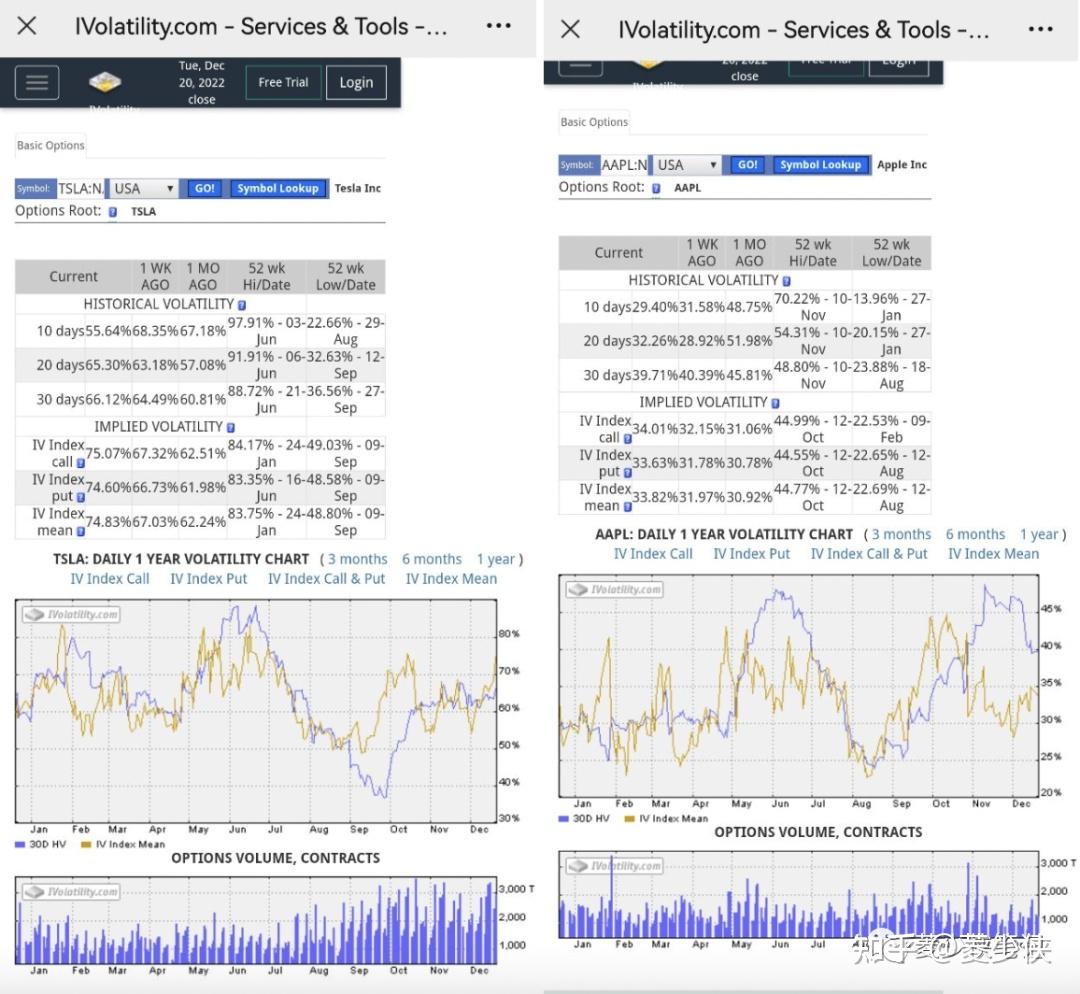Screen dimensions: 1080x994
Task: Open USA country dropdown next to AAPL
Action: (x=687, y=165)
